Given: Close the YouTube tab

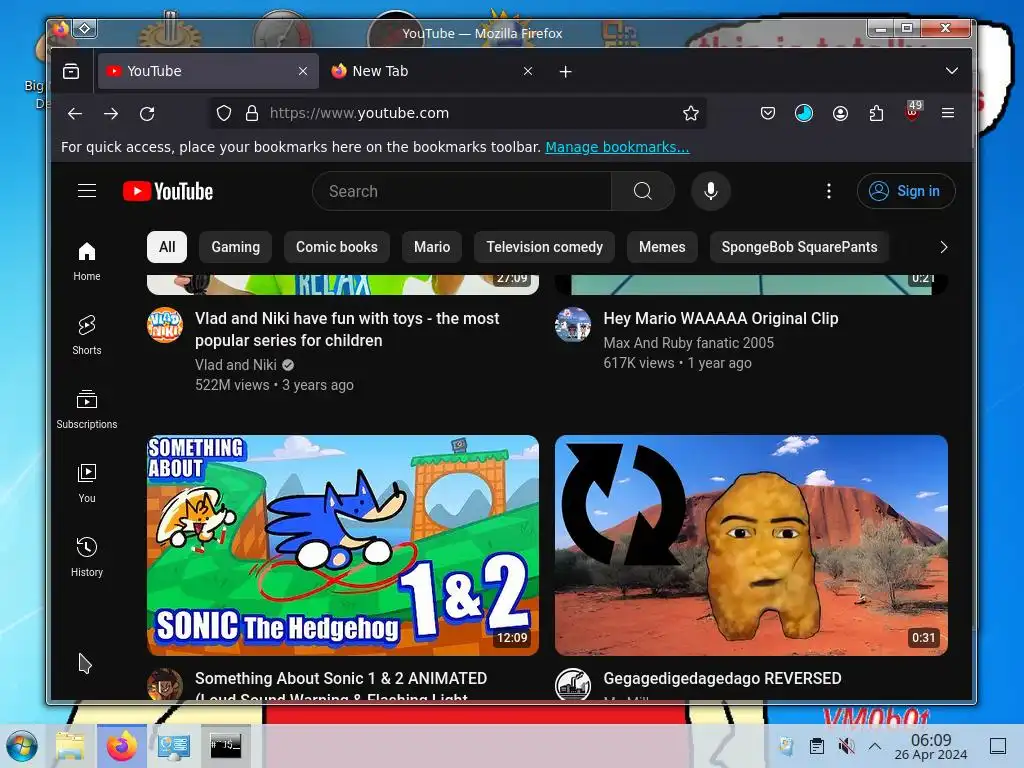Looking at the screenshot, I should 302,71.
